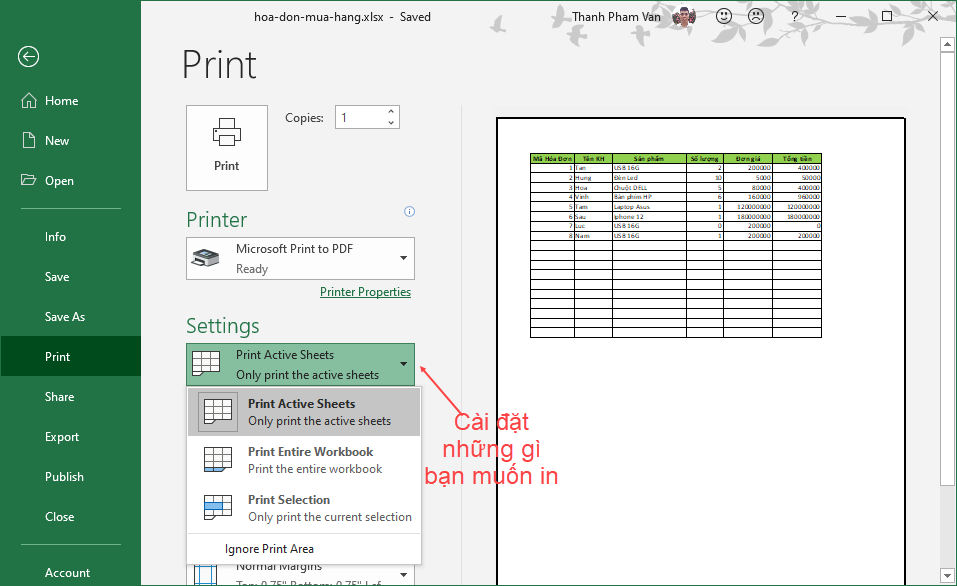
Task: Click Ignore Print Area option
Action: click(x=304, y=549)
